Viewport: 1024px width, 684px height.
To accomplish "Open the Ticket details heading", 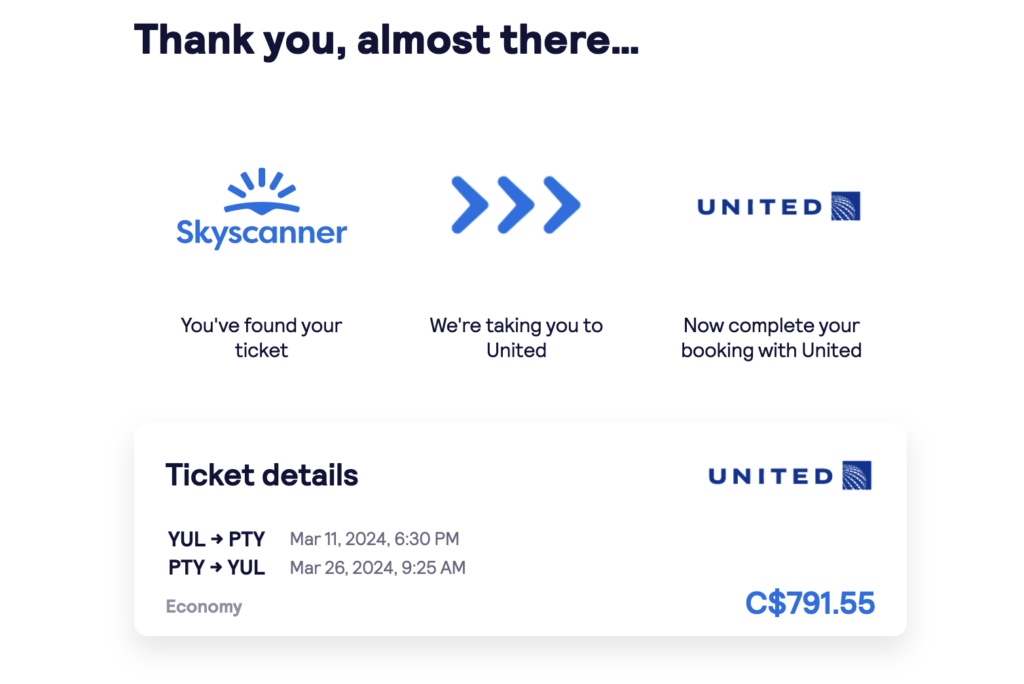I will point(261,475).
